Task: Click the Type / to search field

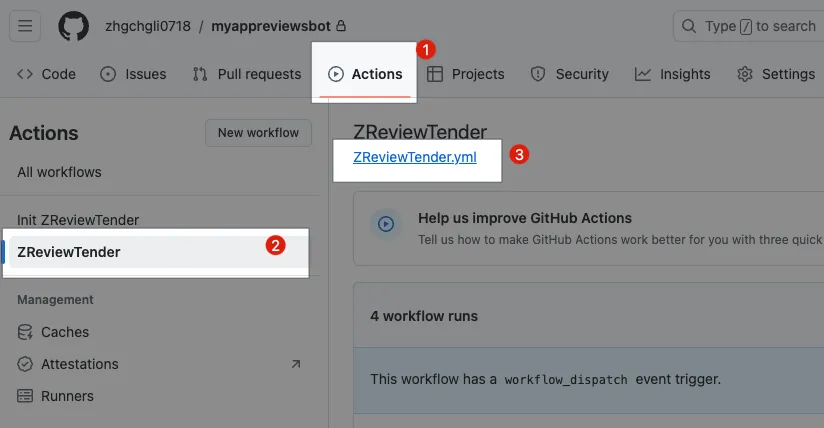Action: pyautogui.click(x=750, y=26)
